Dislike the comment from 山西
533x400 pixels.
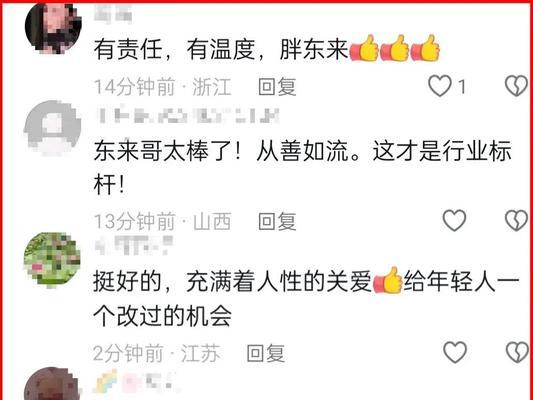(x=516, y=221)
